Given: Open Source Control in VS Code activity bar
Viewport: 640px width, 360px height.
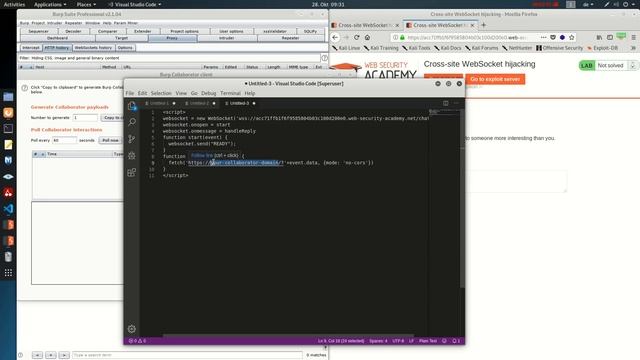Looking at the screenshot, I should pyautogui.click(x=132, y=139).
